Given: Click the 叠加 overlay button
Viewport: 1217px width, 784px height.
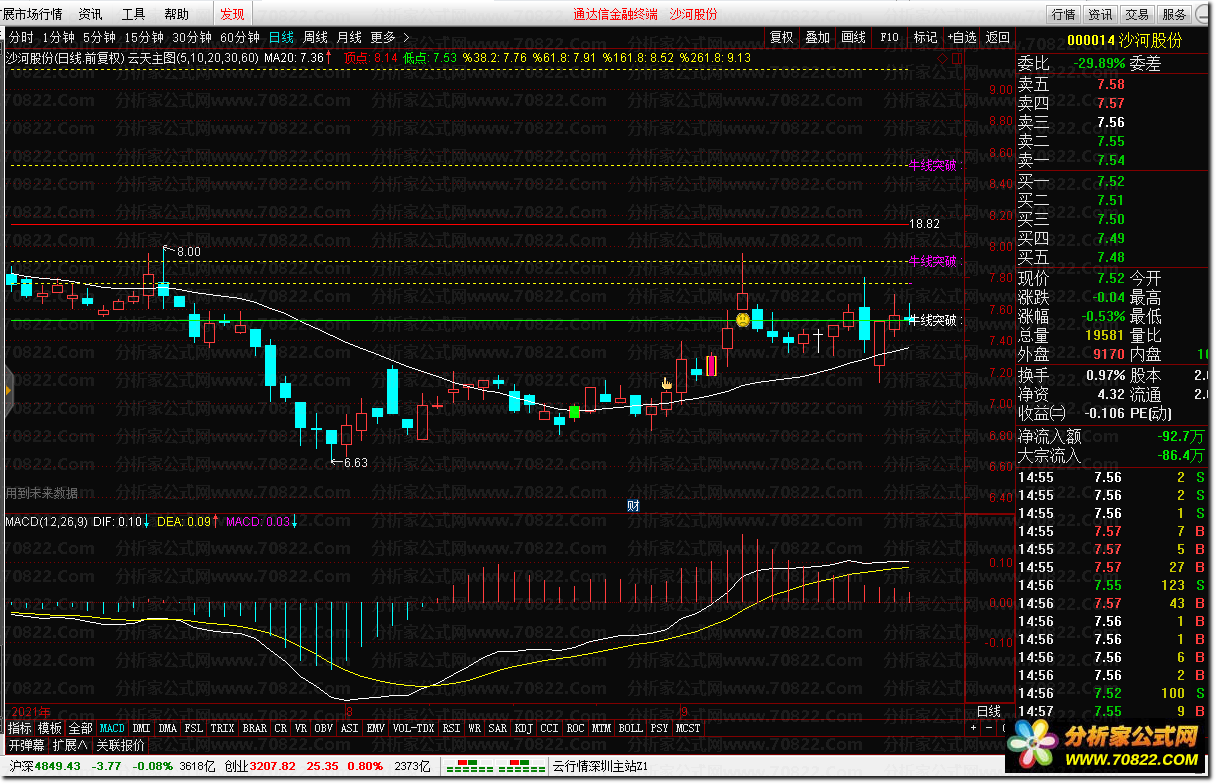Looking at the screenshot, I should click(x=817, y=37).
